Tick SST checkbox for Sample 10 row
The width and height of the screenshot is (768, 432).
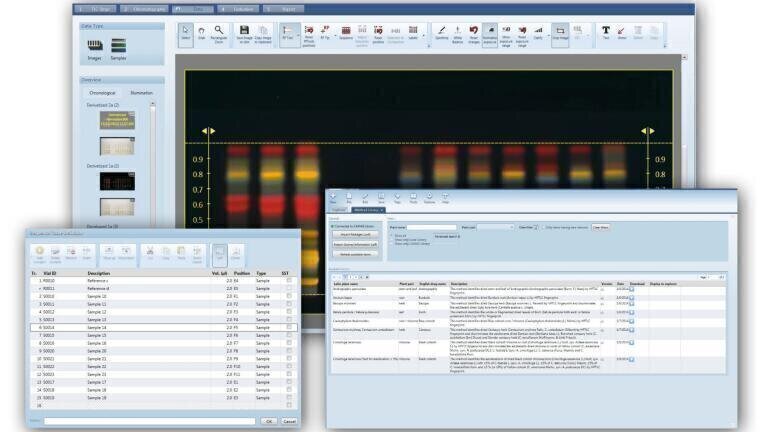tap(289, 296)
